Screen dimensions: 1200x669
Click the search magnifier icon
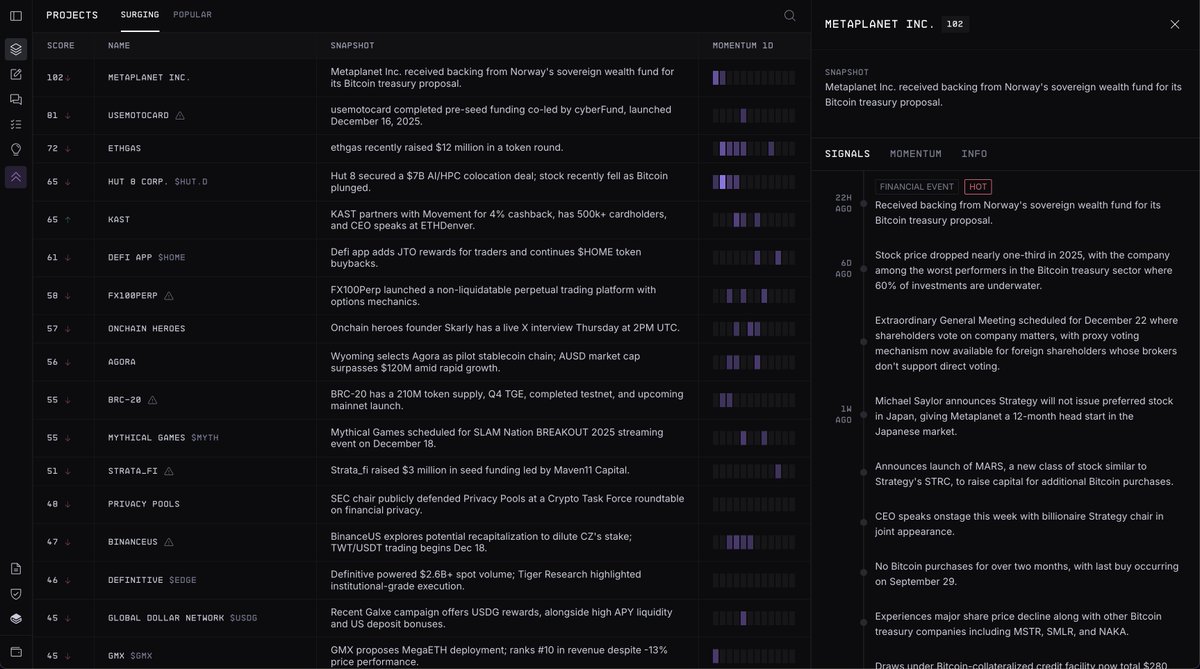point(790,15)
